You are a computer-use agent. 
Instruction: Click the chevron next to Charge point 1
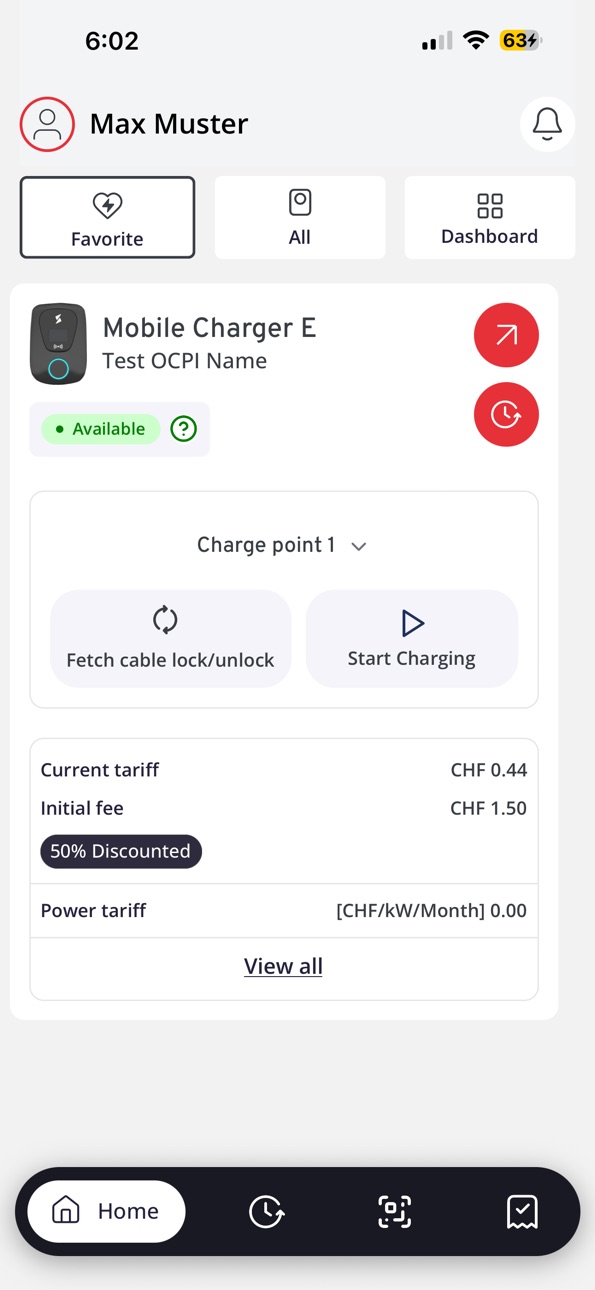point(359,546)
